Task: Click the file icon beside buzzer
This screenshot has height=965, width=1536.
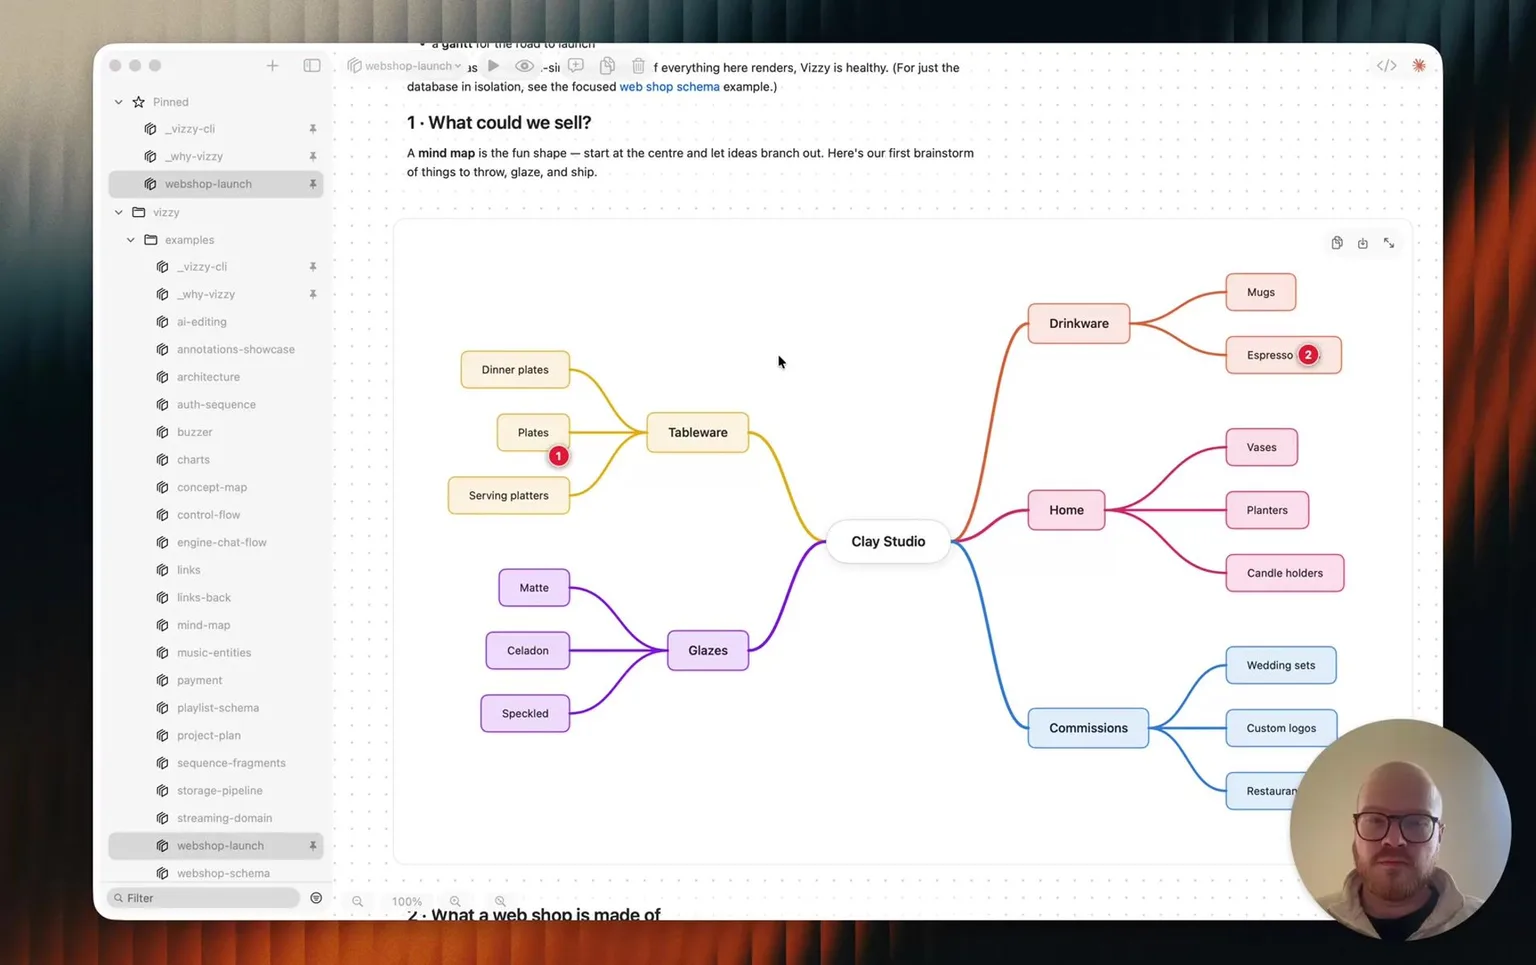Action: point(162,432)
